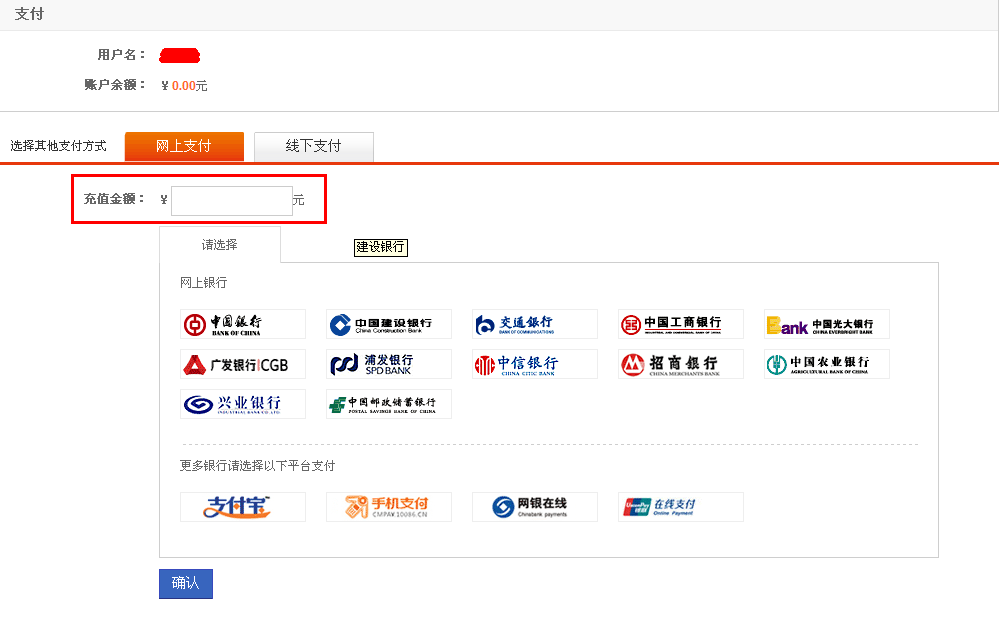The width and height of the screenshot is (999, 621).
Task: Select Bank of China logo
Action: point(243,324)
